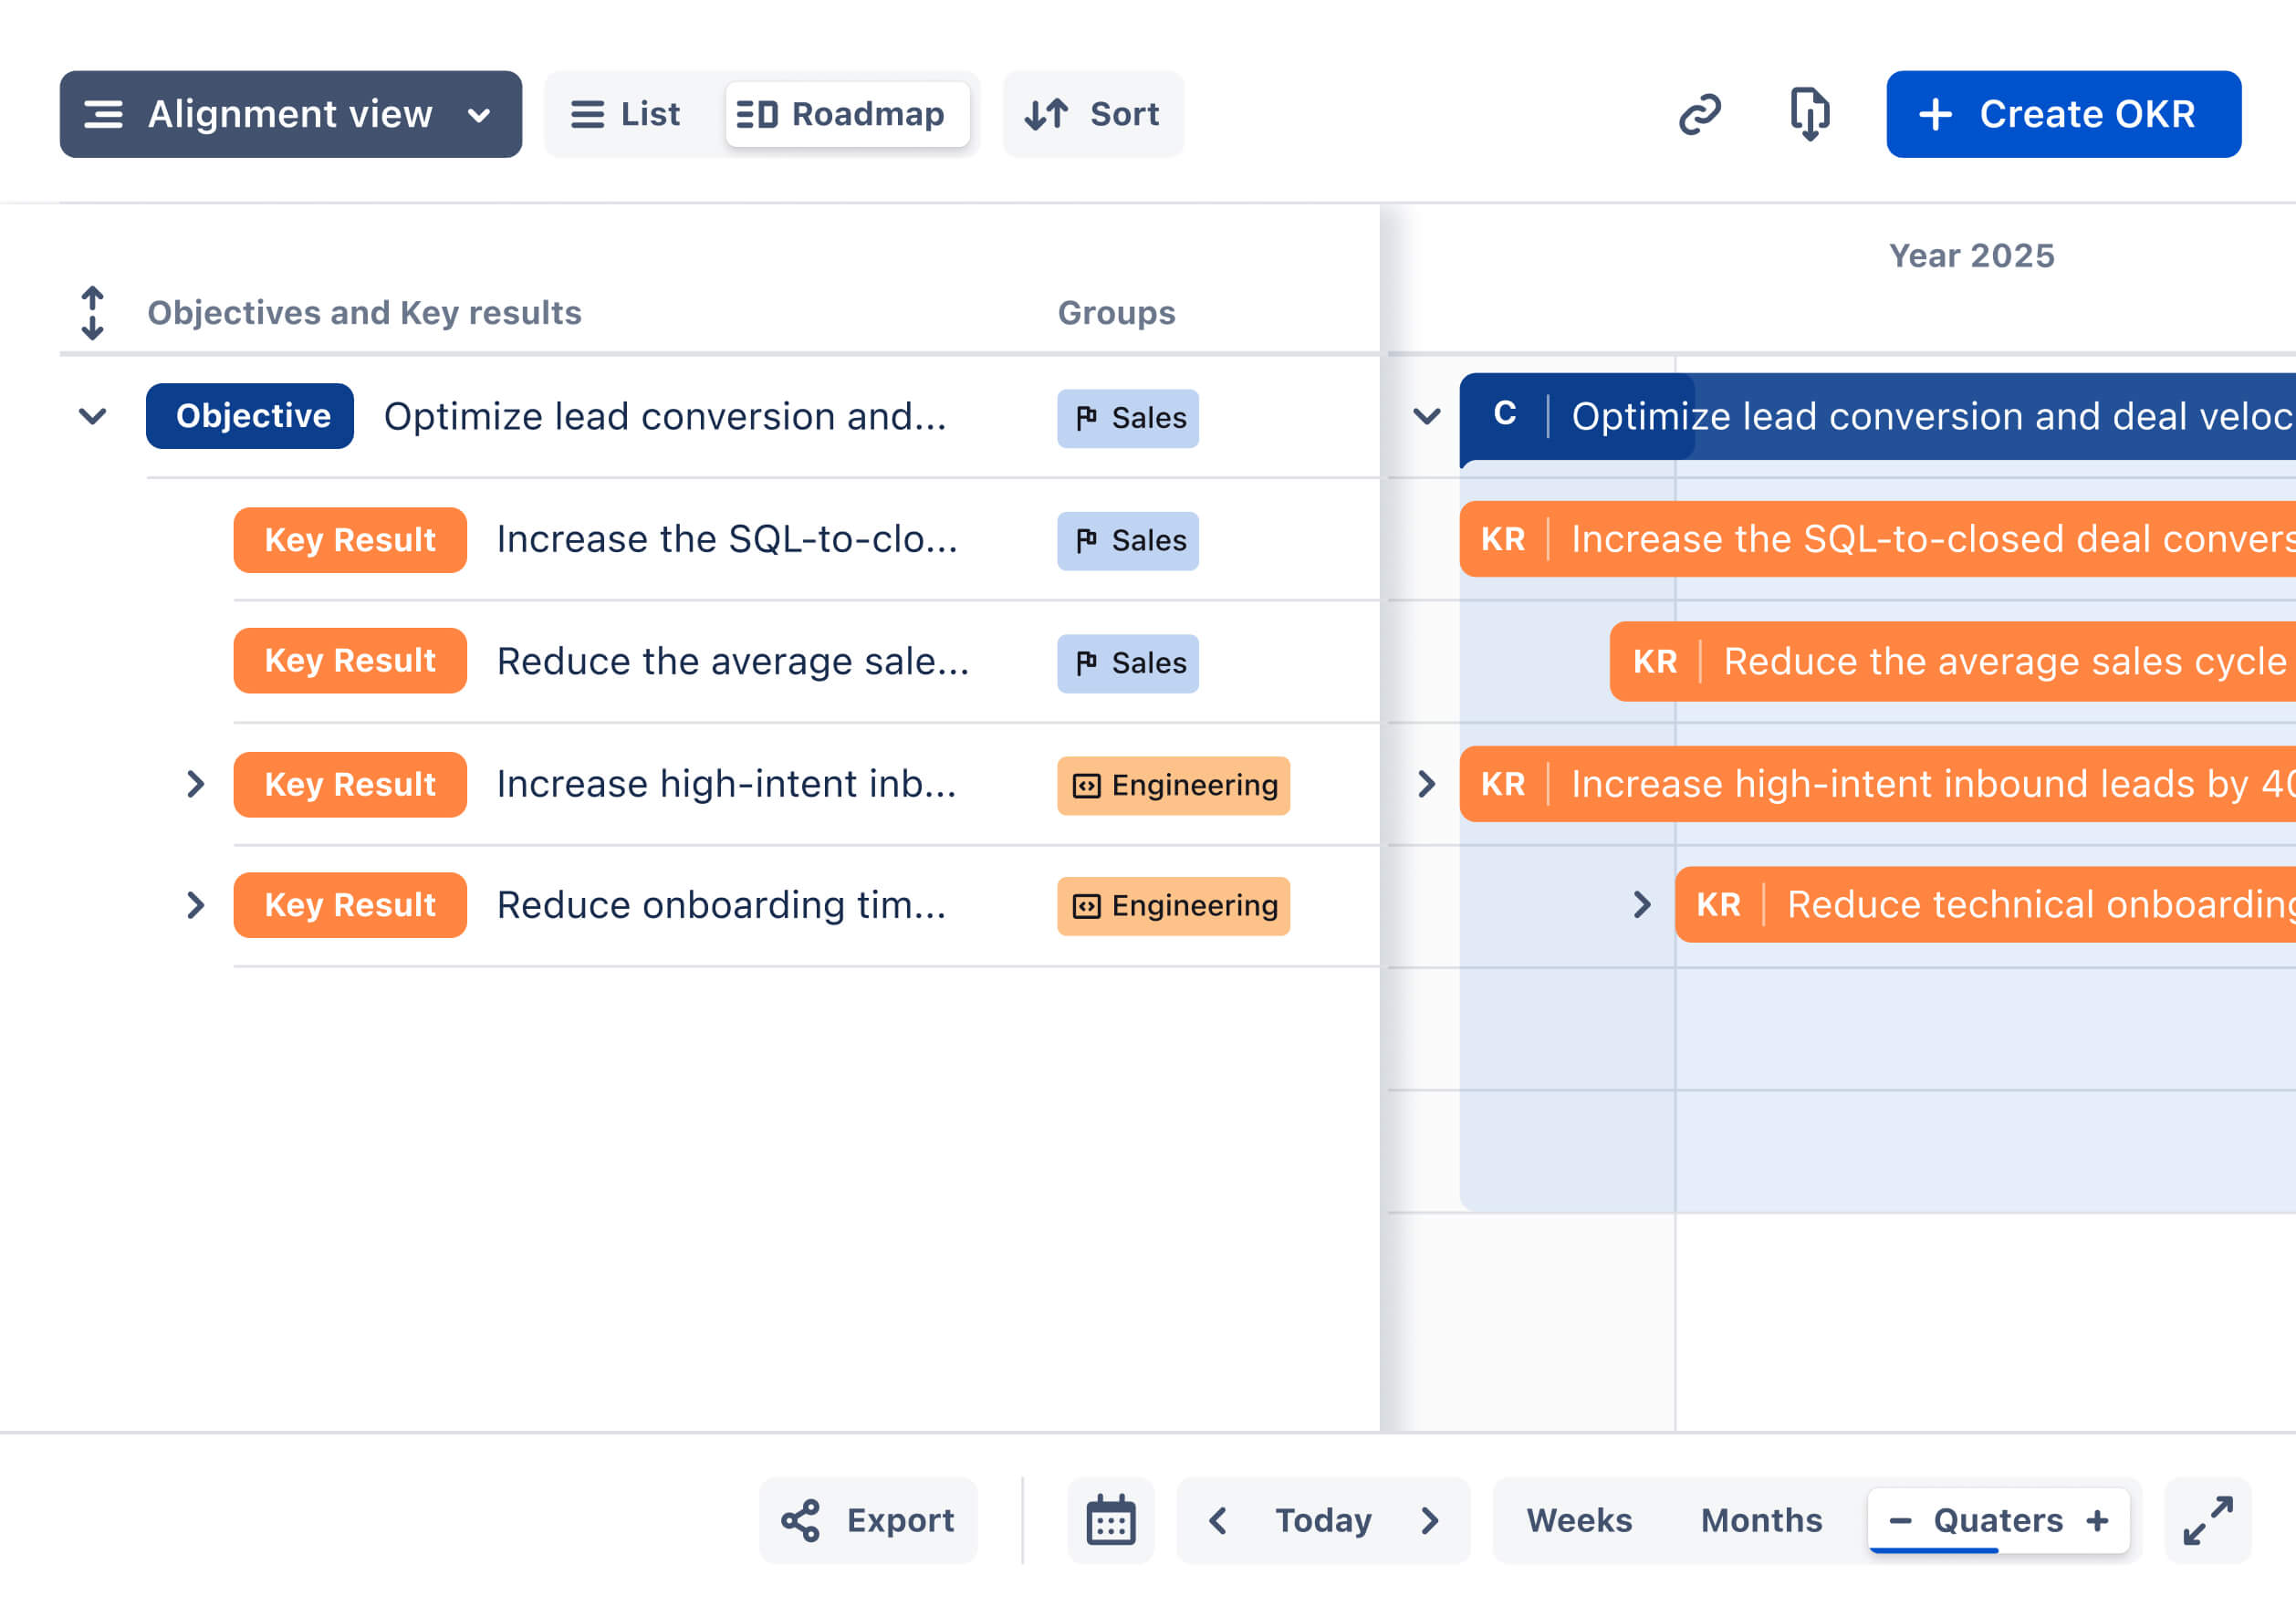Click the Key Result badge for Reduce the average sale...
This screenshot has height=1606, width=2296.
[x=350, y=661]
